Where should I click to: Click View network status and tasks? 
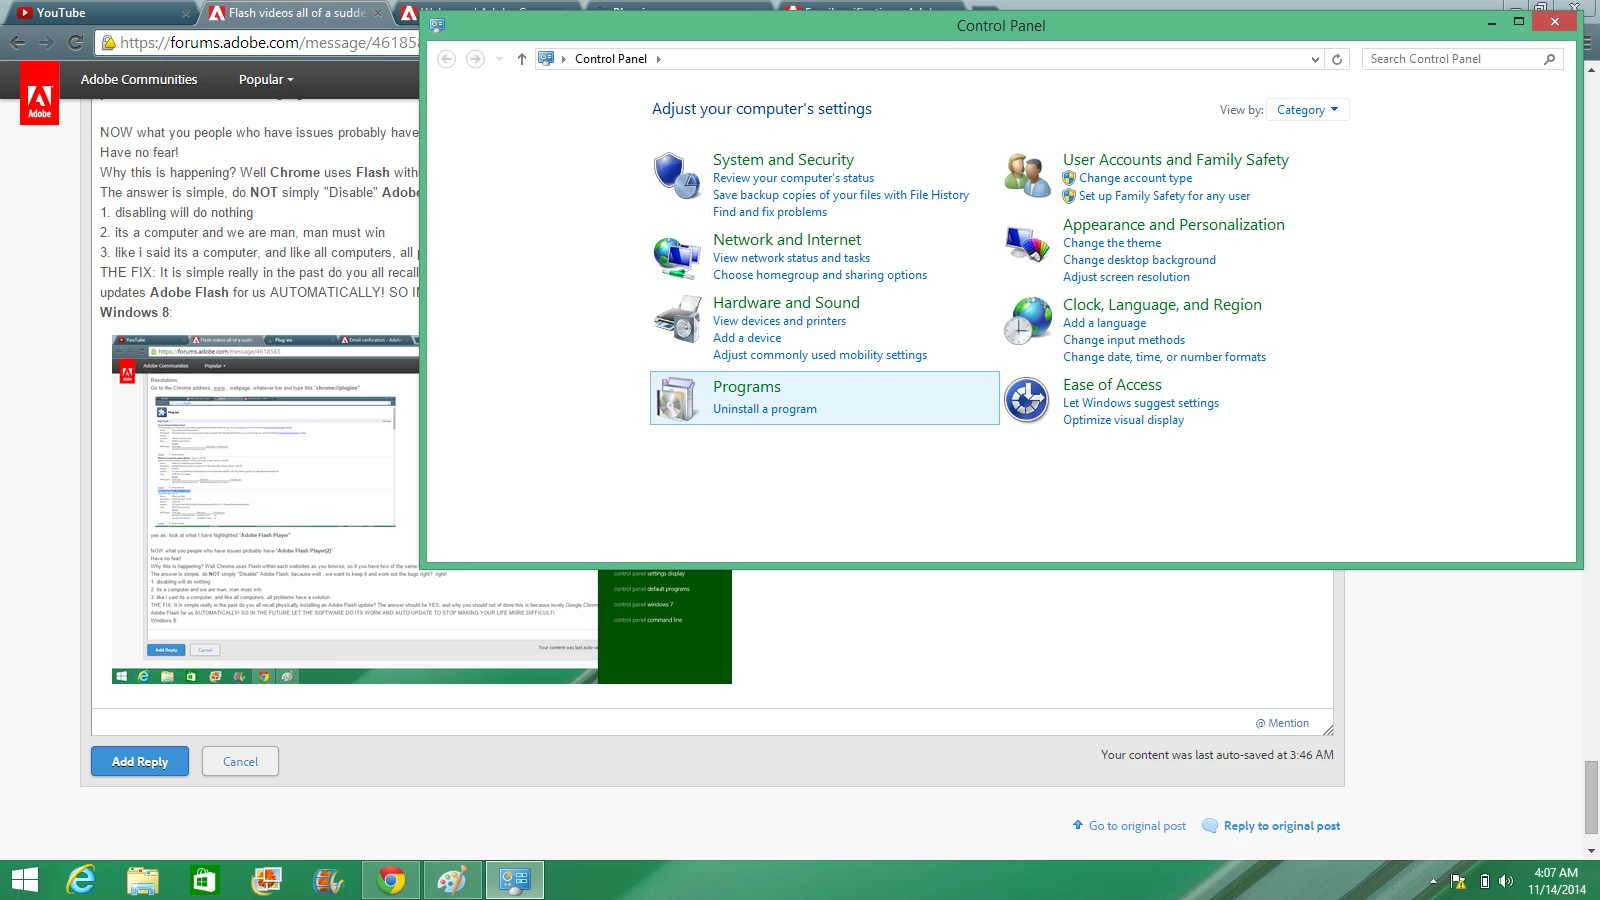791,258
